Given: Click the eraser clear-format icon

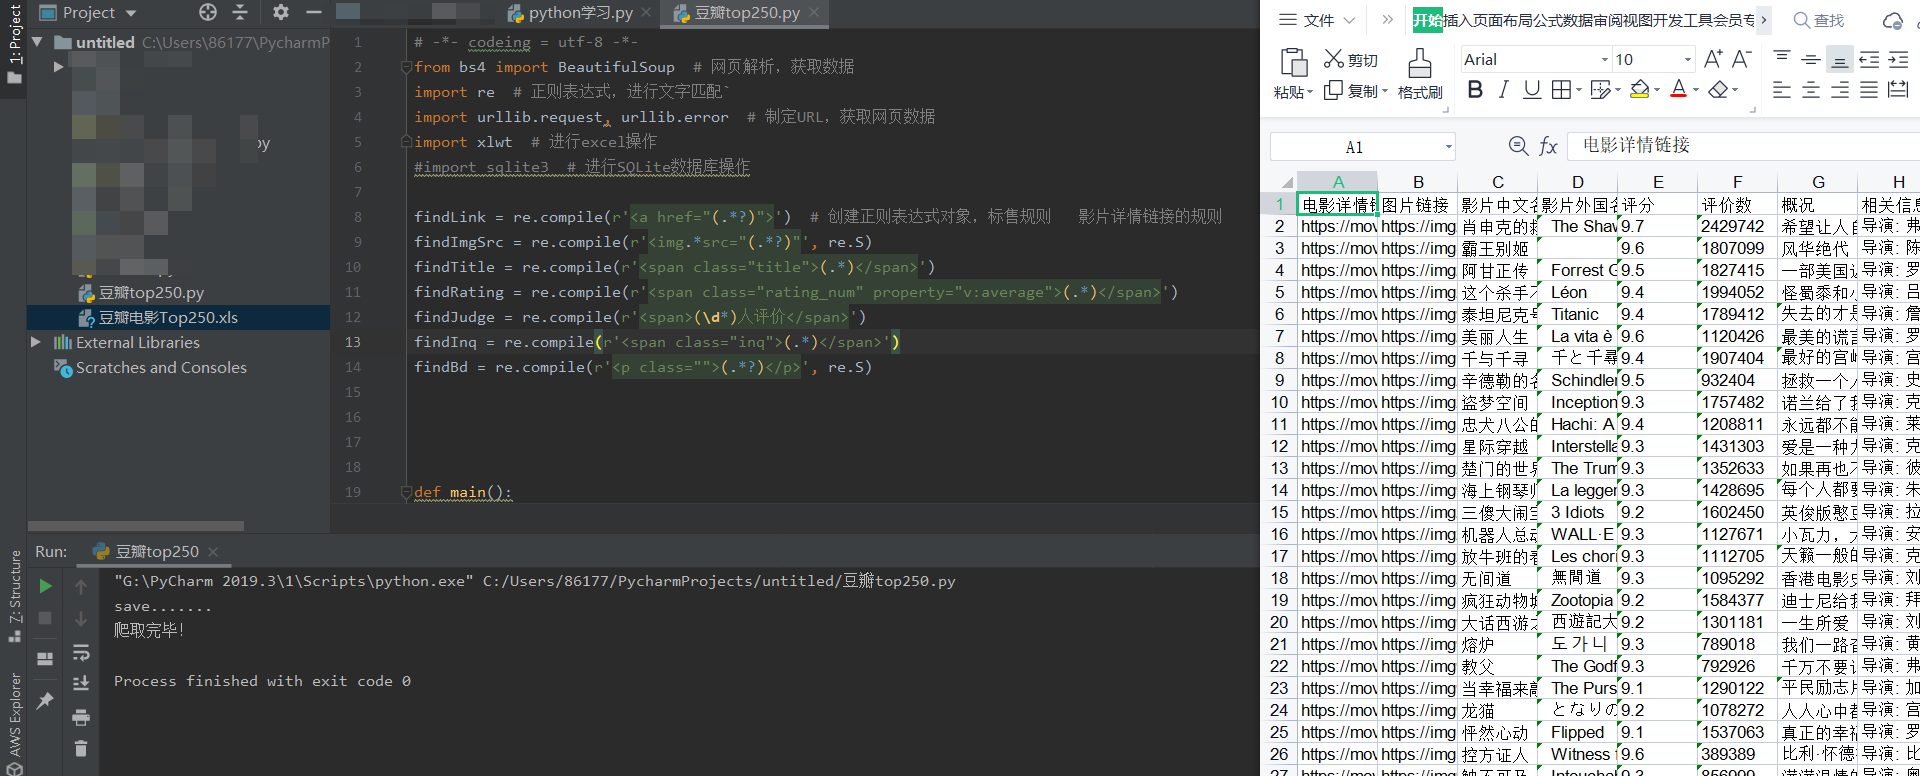Looking at the screenshot, I should click(1718, 90).
